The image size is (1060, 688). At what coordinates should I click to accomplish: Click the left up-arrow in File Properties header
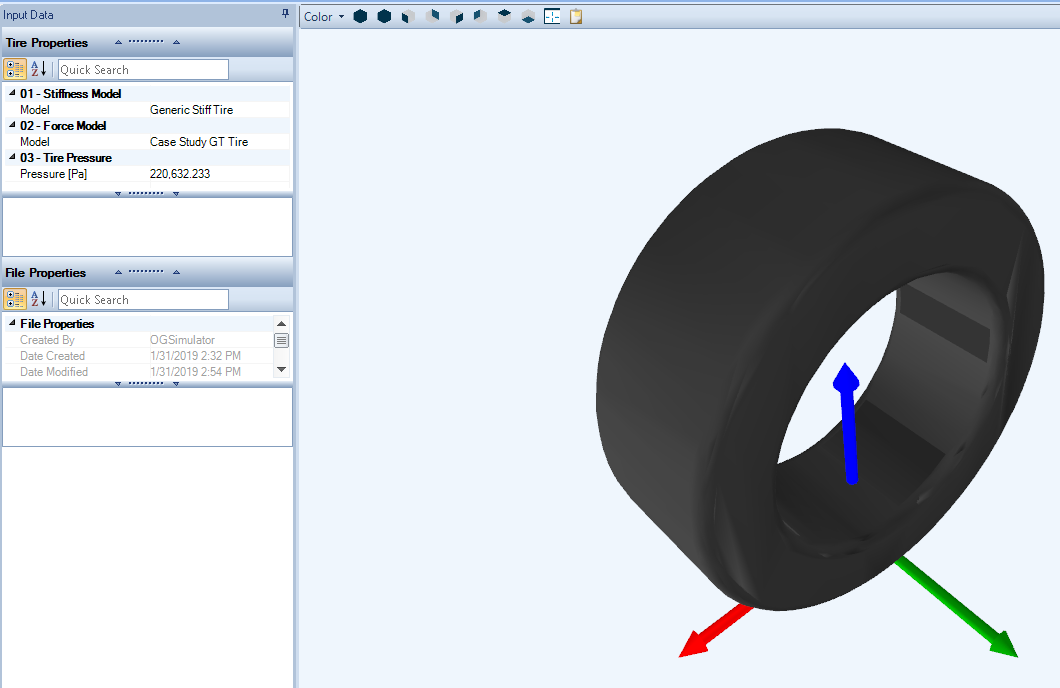pos(118,272)
